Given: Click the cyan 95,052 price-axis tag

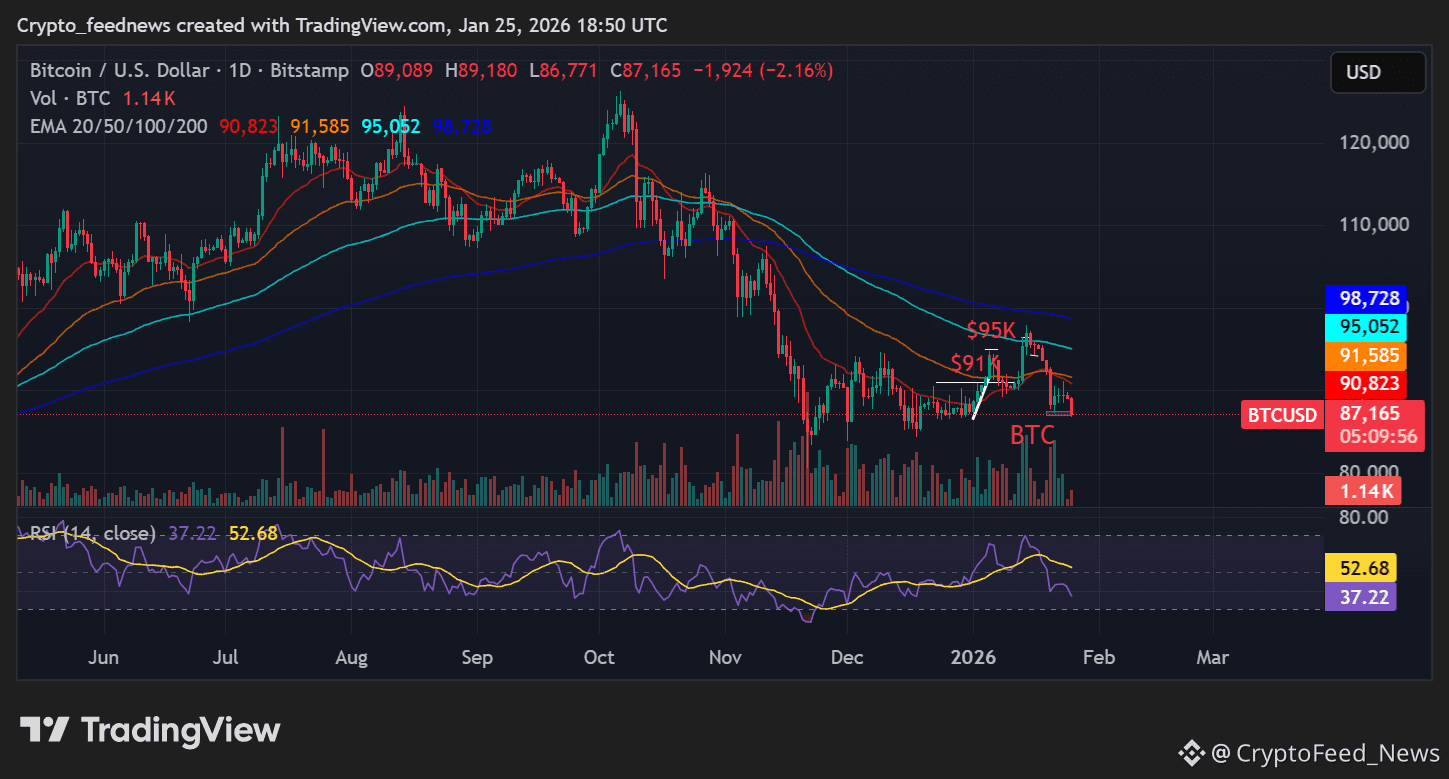Looking at the screenshot, I should 1365,326.
